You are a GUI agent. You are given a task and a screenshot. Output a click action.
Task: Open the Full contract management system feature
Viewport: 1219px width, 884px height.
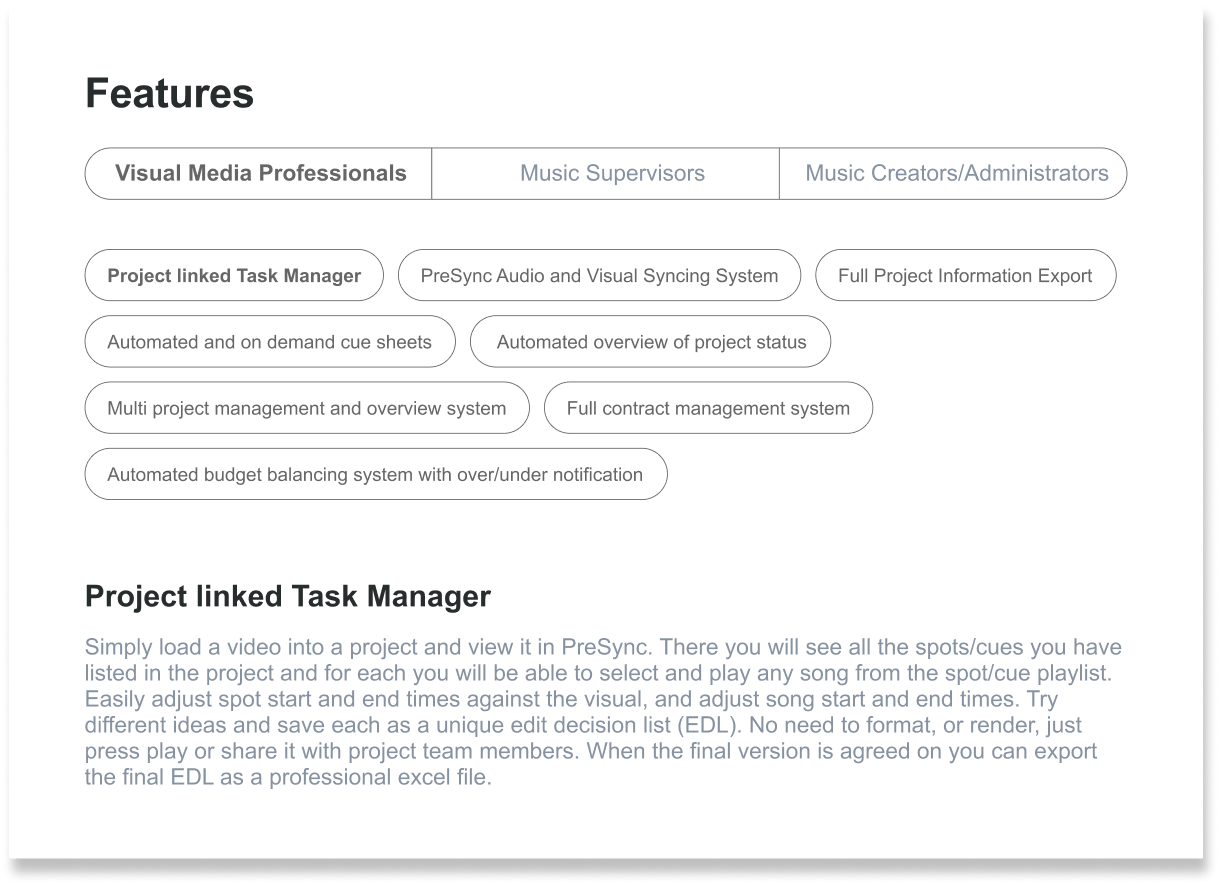(707, 408)
